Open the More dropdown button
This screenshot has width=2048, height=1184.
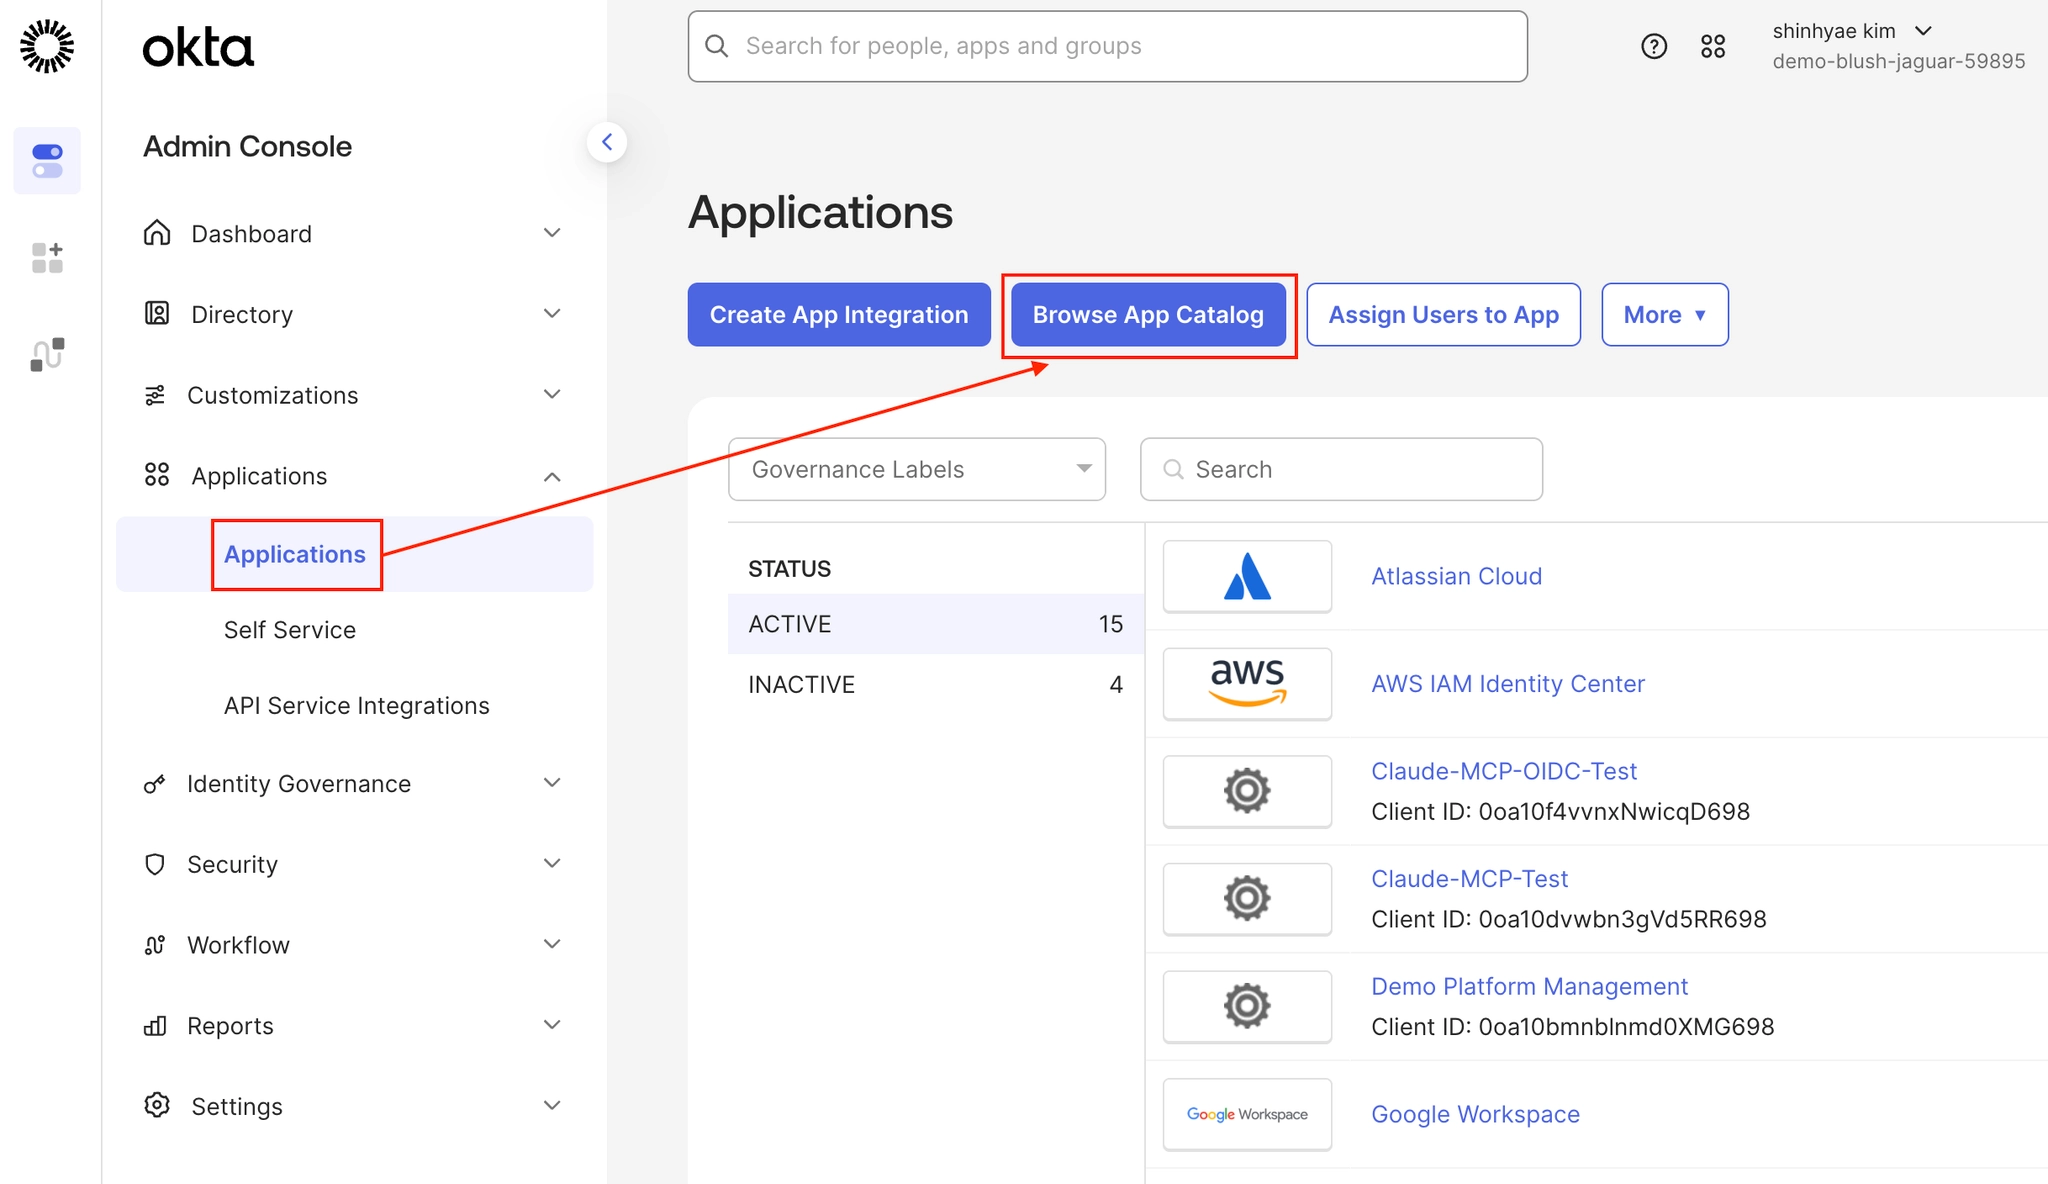point(1664,315)
